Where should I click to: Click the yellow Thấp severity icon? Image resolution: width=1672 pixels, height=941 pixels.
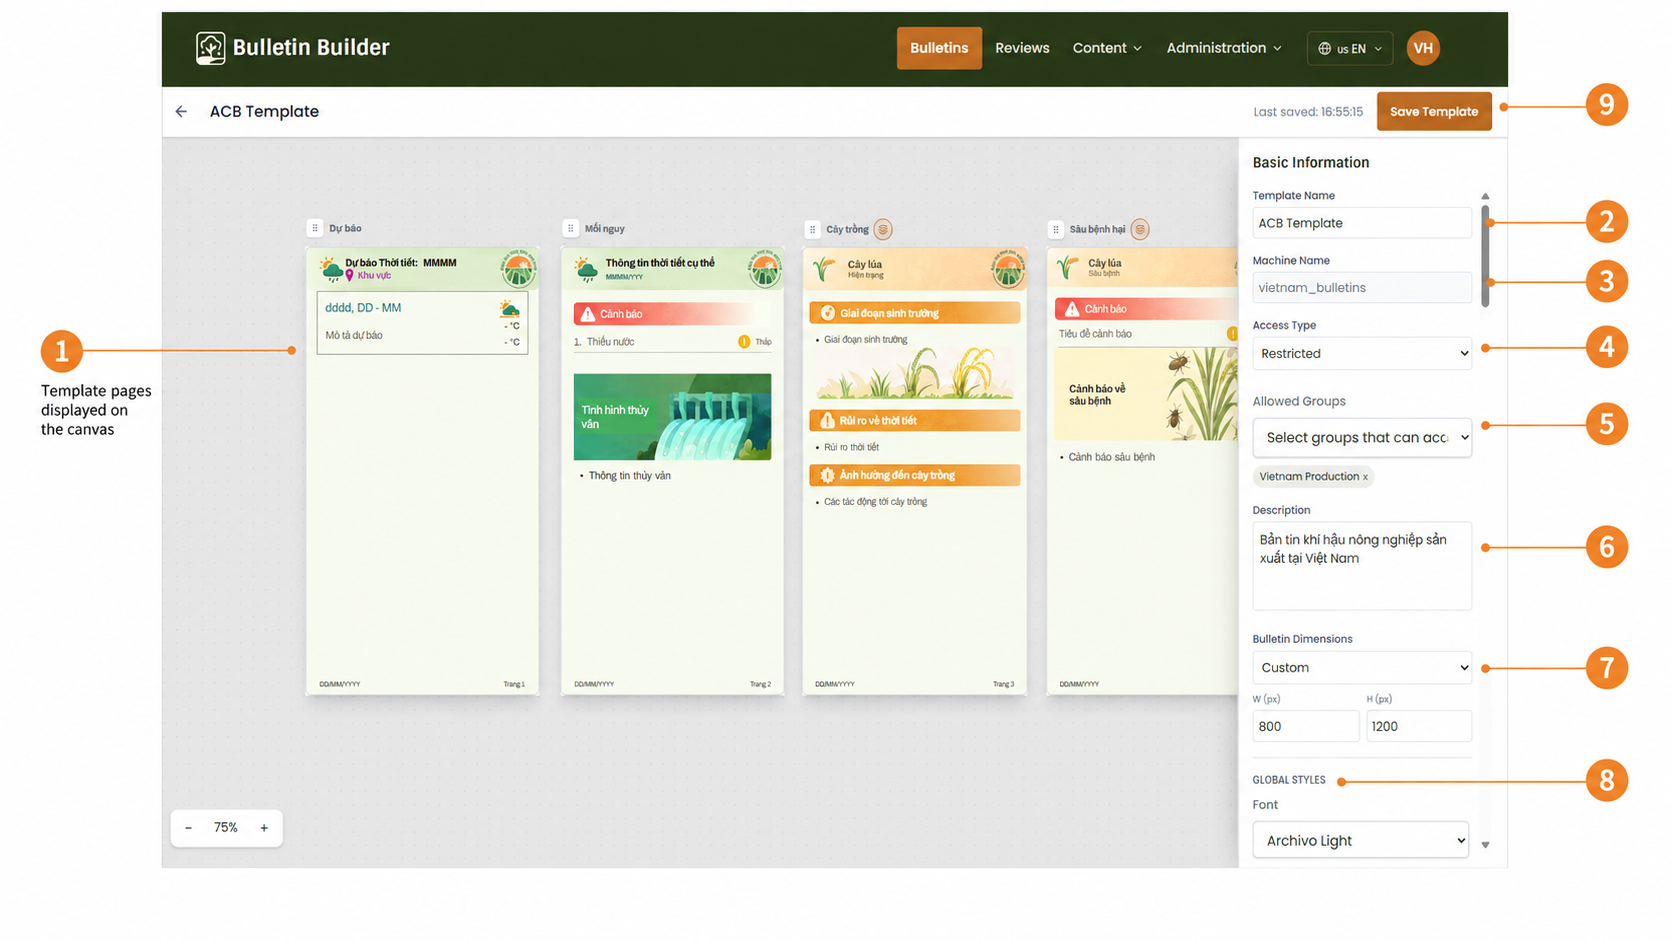744,342
